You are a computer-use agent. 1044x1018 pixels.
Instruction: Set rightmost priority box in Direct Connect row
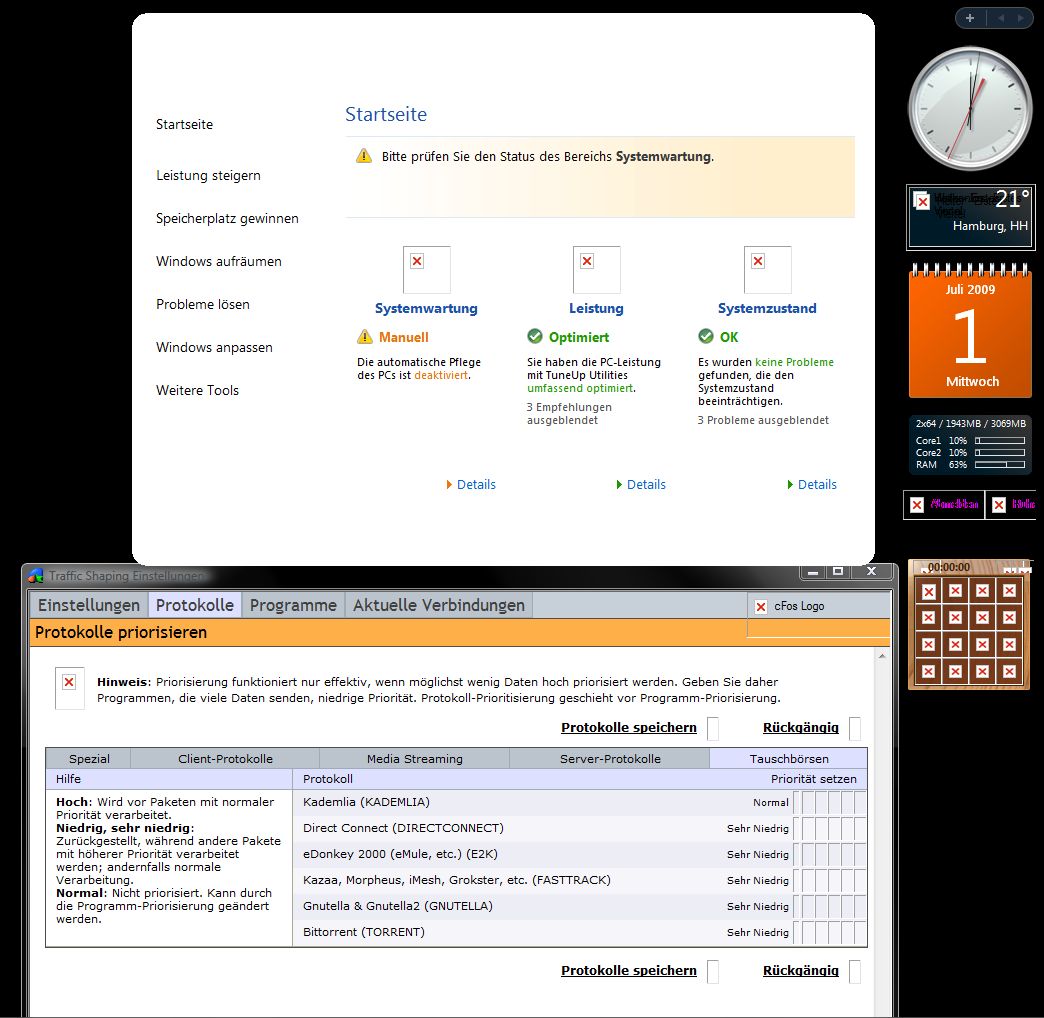pyautogui.click(x=860, y=829)
